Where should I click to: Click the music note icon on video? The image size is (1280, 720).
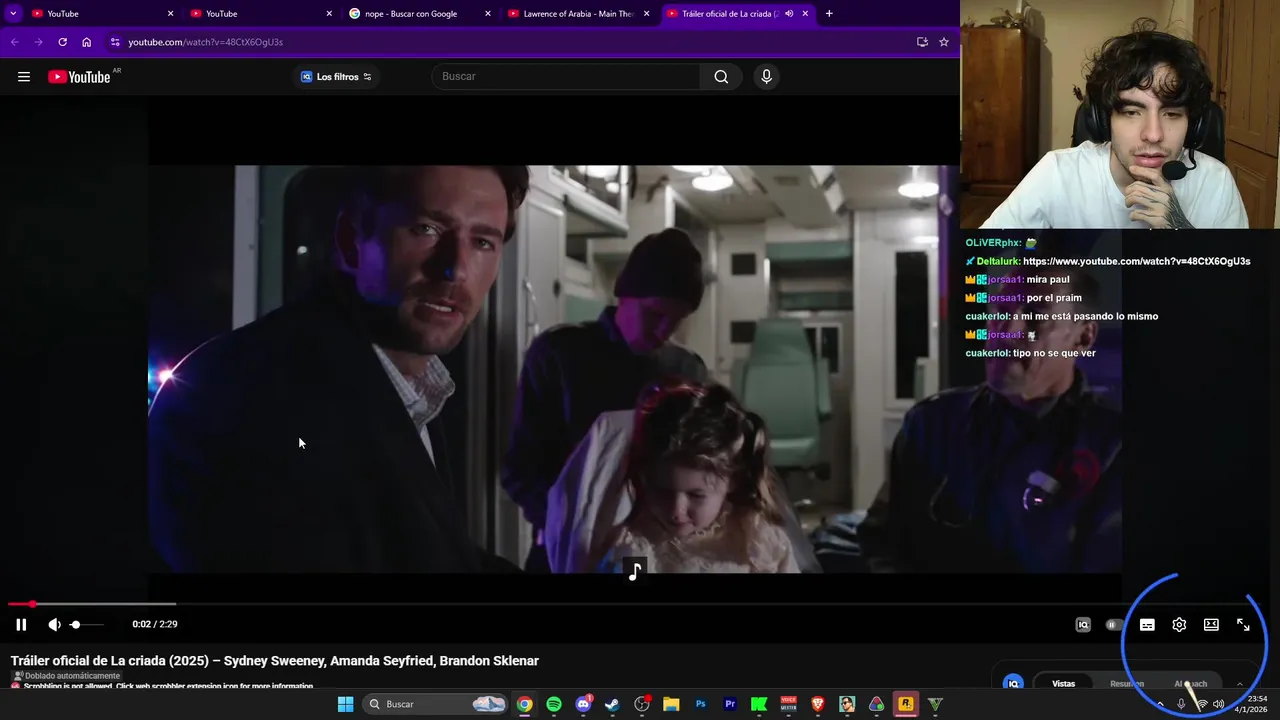click(634, 571)
